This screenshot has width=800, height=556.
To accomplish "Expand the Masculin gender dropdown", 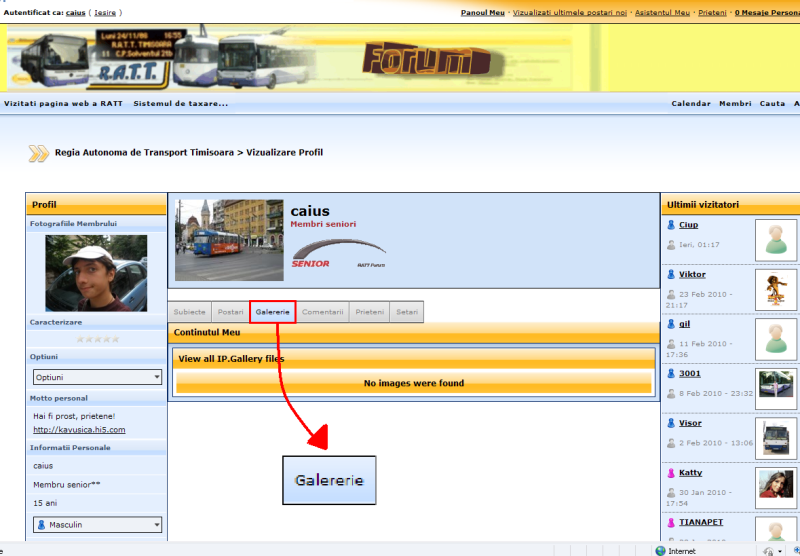I will click(97, 524).
